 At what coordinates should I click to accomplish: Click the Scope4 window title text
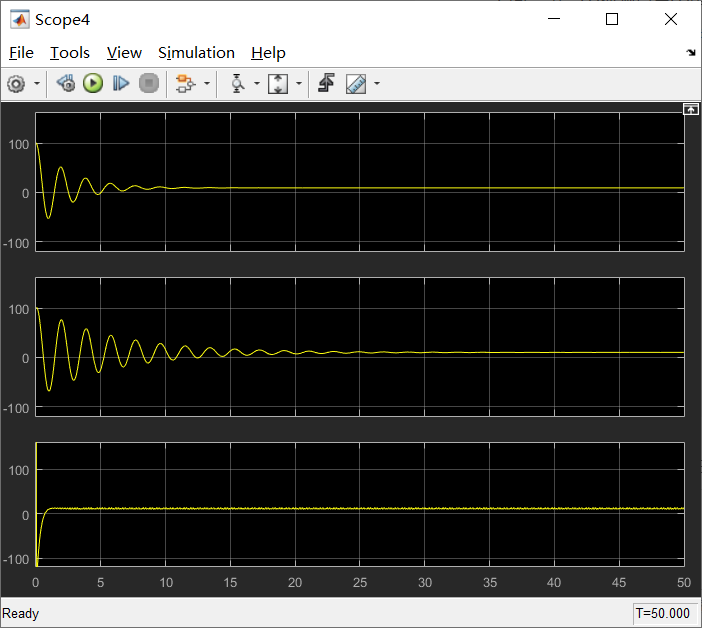click(x=62, y=20)
